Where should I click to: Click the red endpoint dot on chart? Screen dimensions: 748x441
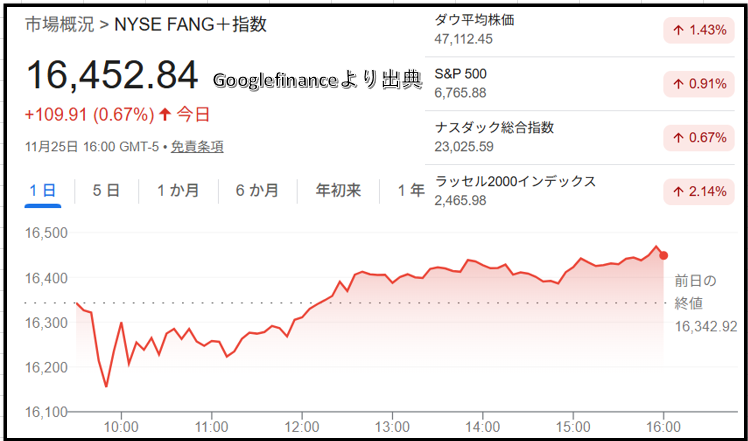(x=663, y=255)
